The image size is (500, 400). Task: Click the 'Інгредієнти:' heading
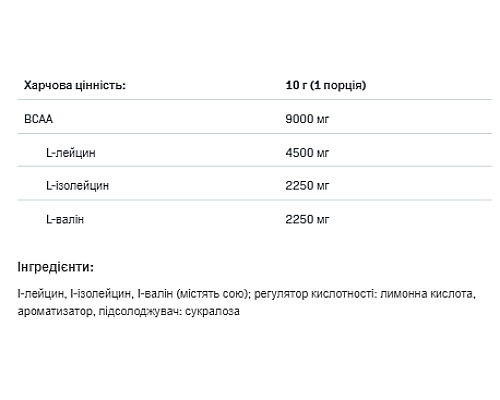[x=55, y=267]
